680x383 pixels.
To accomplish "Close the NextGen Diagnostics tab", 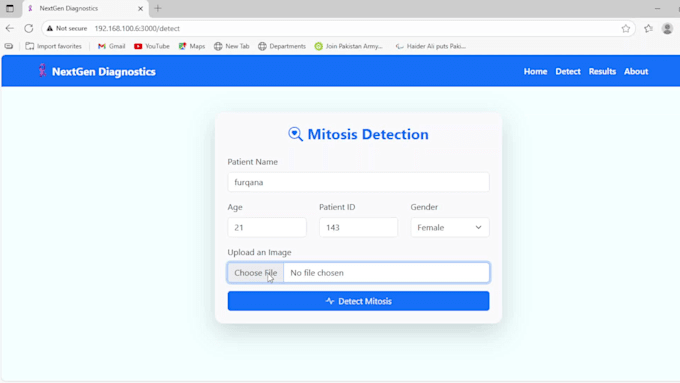I will 141,8.
